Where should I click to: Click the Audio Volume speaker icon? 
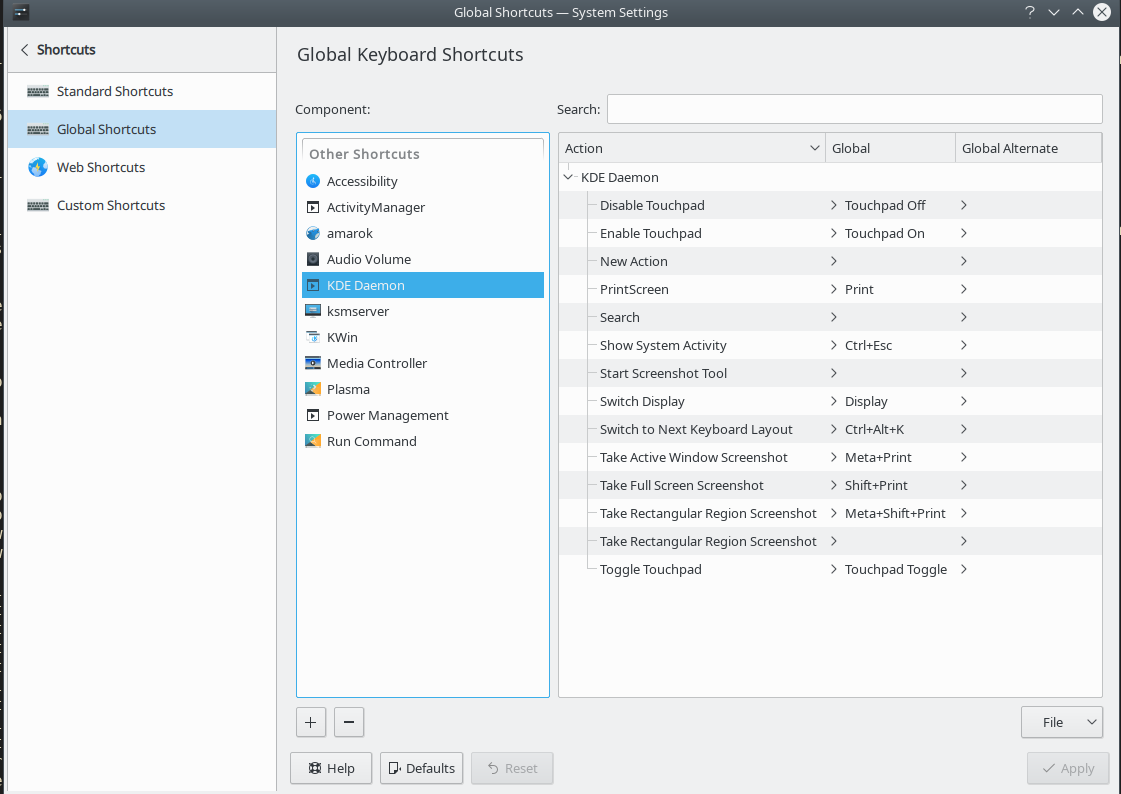[x=312, y=259]
